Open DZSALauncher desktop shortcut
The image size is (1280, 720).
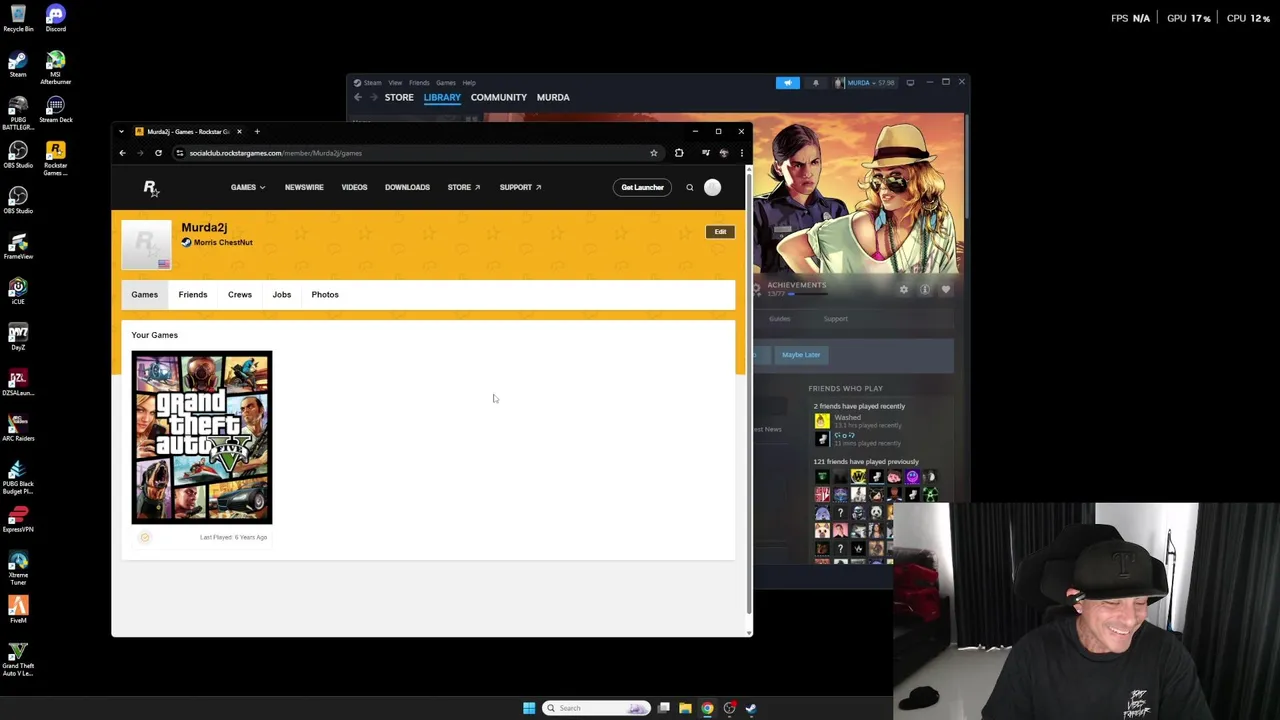coord(18,383)
